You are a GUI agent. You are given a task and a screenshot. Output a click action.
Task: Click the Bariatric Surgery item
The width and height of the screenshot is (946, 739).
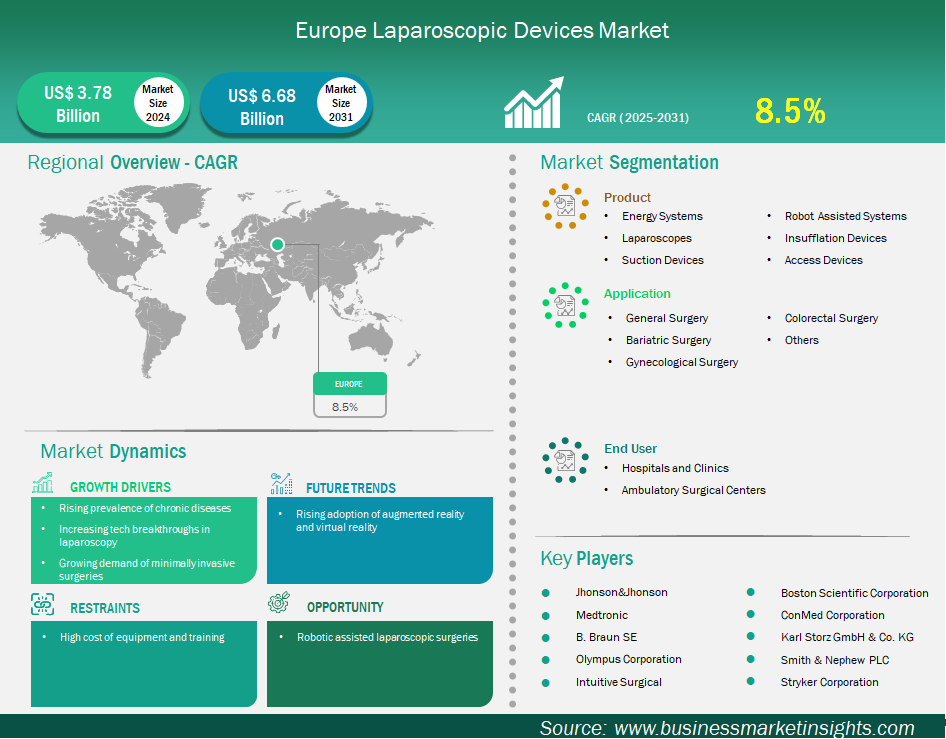point(668,340)
